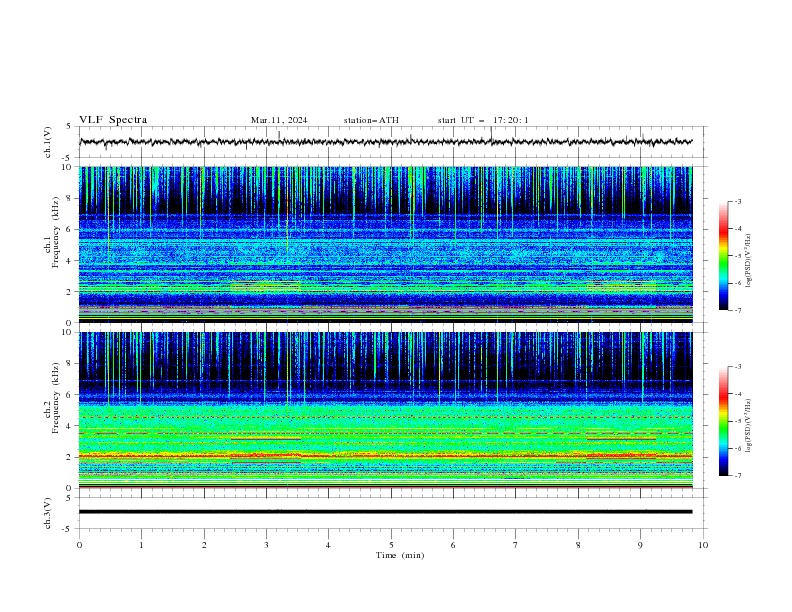Screen dimensions: 792x612
Task: Click ch.2 frequency tick label "2"
Action: 70,457
